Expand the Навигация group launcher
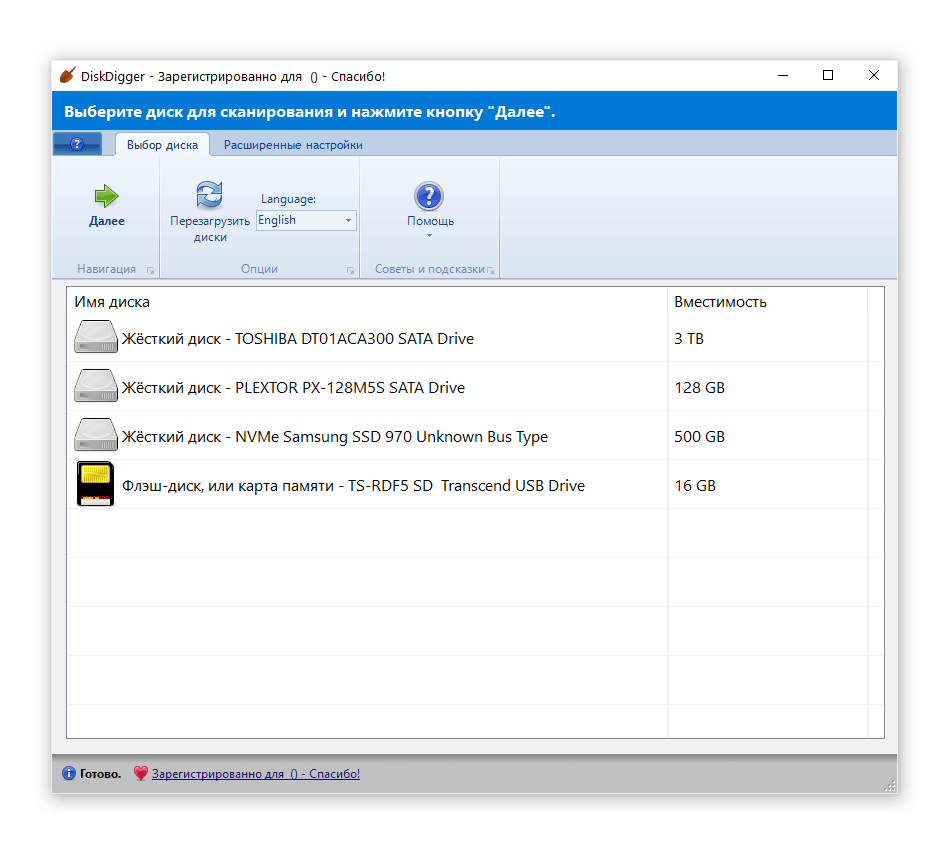The height and width of the screenshot is (850, 951). click(150, 270)
